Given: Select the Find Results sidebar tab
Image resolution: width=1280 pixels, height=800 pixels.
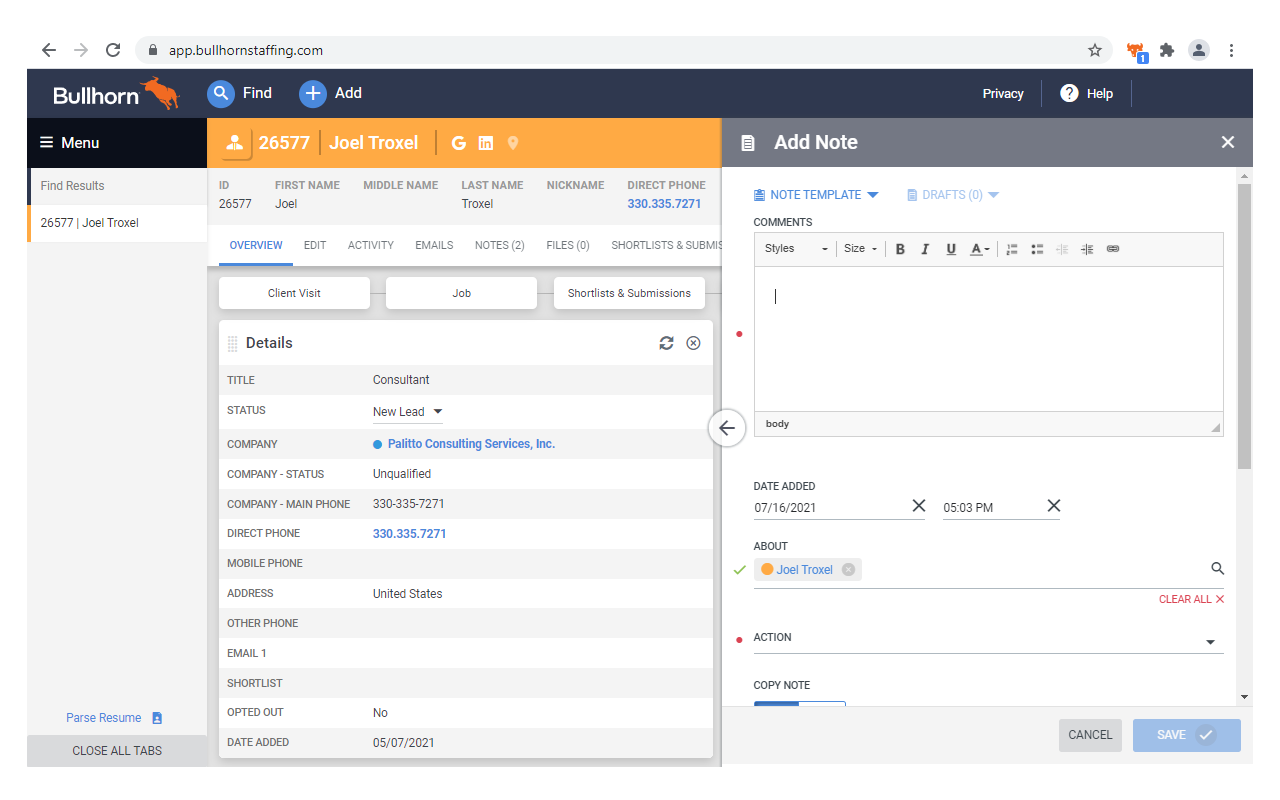Looking at the screenshot, I should (x=117, y=186).
